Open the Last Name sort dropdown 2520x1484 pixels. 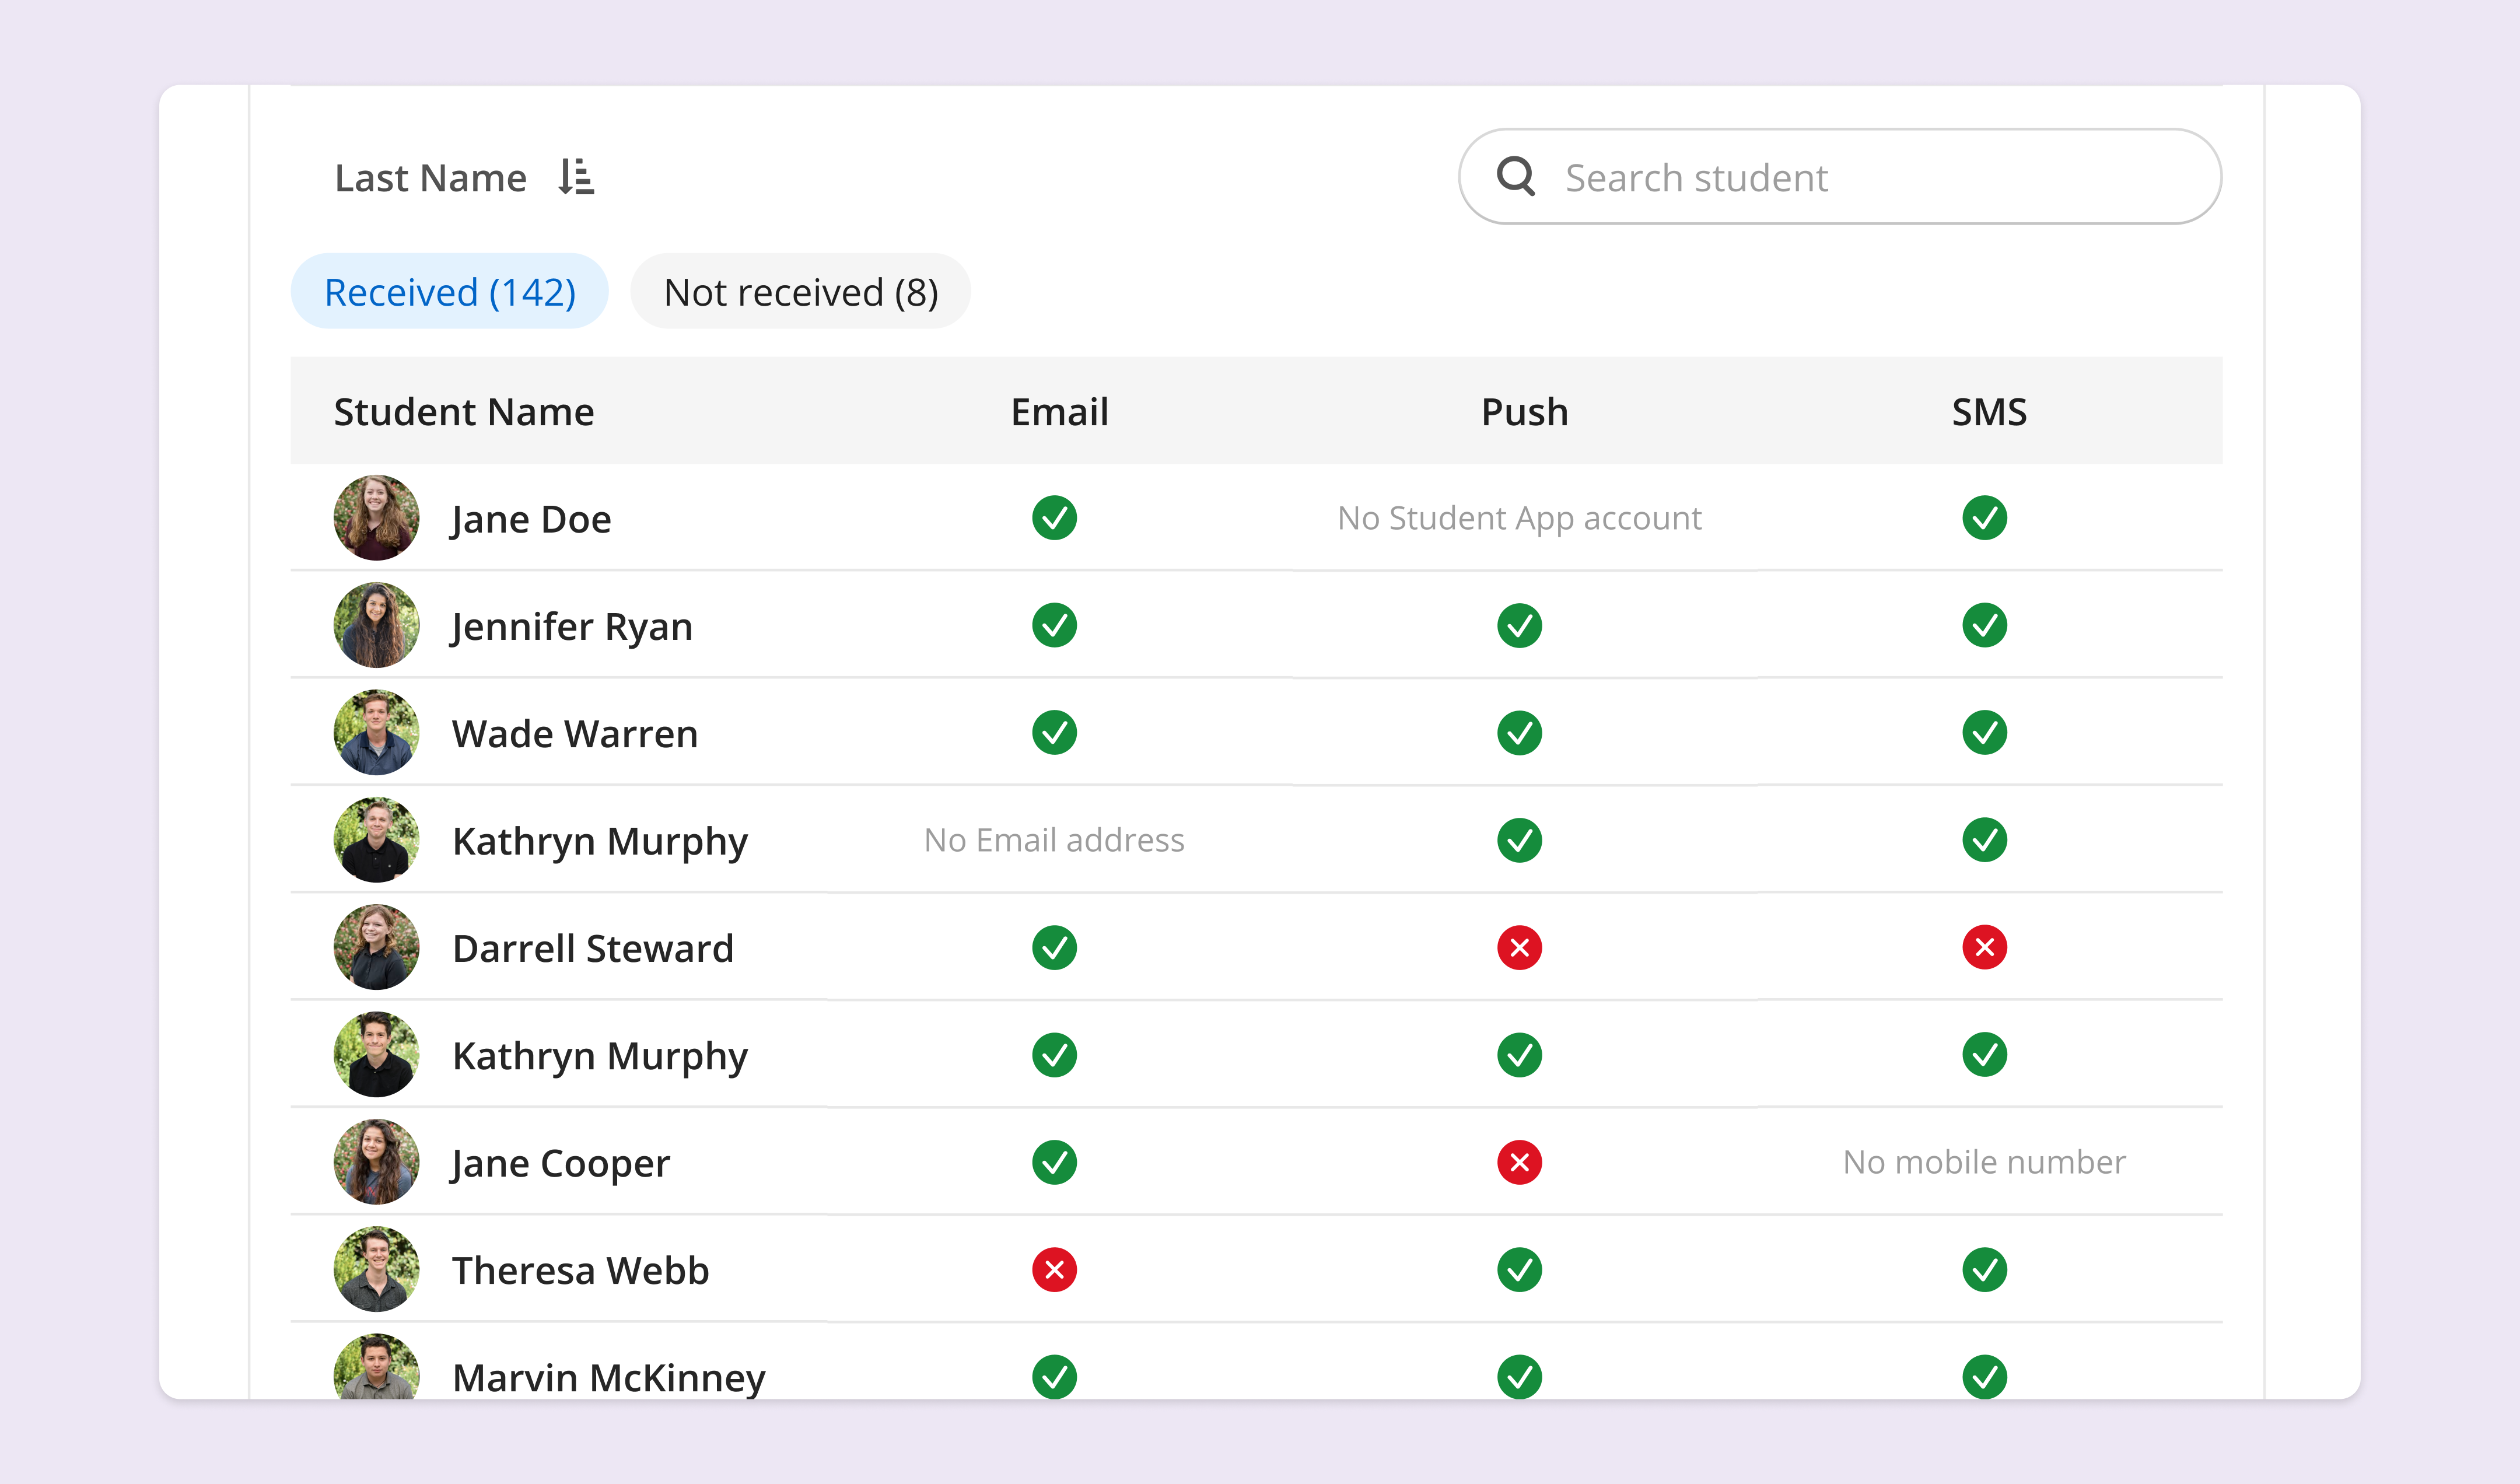click(x=431, y=178)
